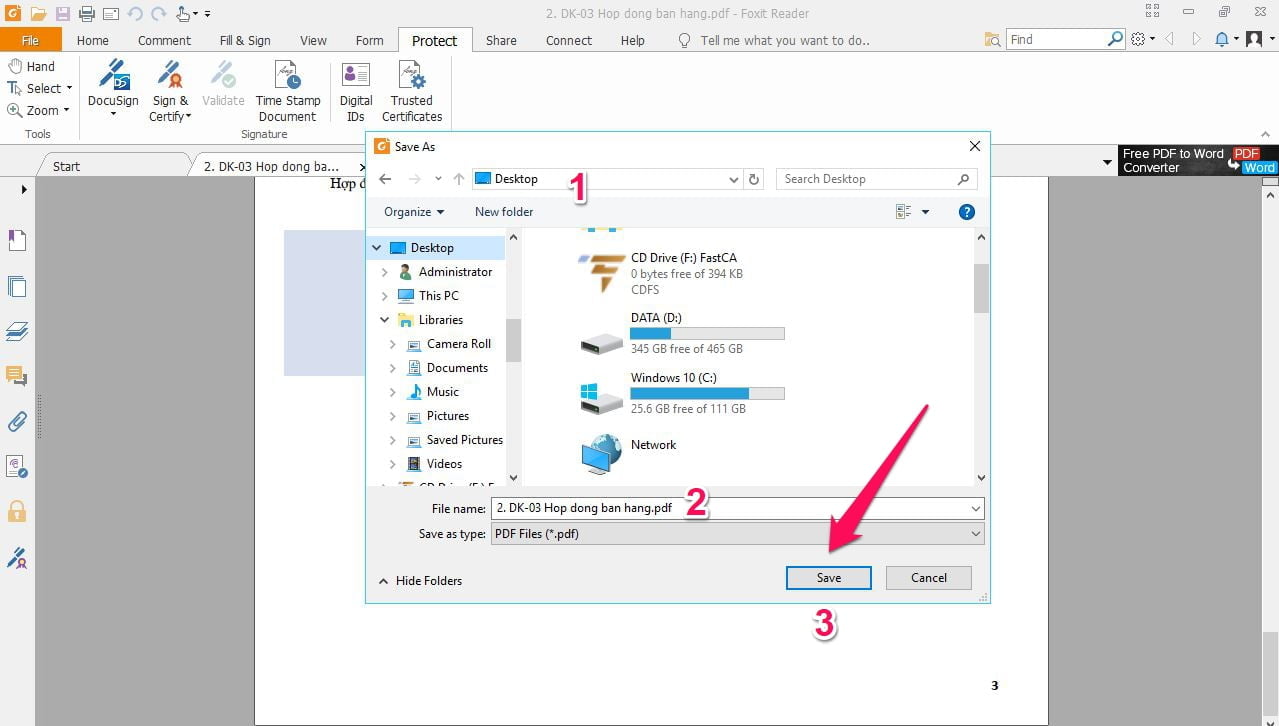
Task: Click the Email icon in quick access toolbar
Action: click(x=112, y=12)
